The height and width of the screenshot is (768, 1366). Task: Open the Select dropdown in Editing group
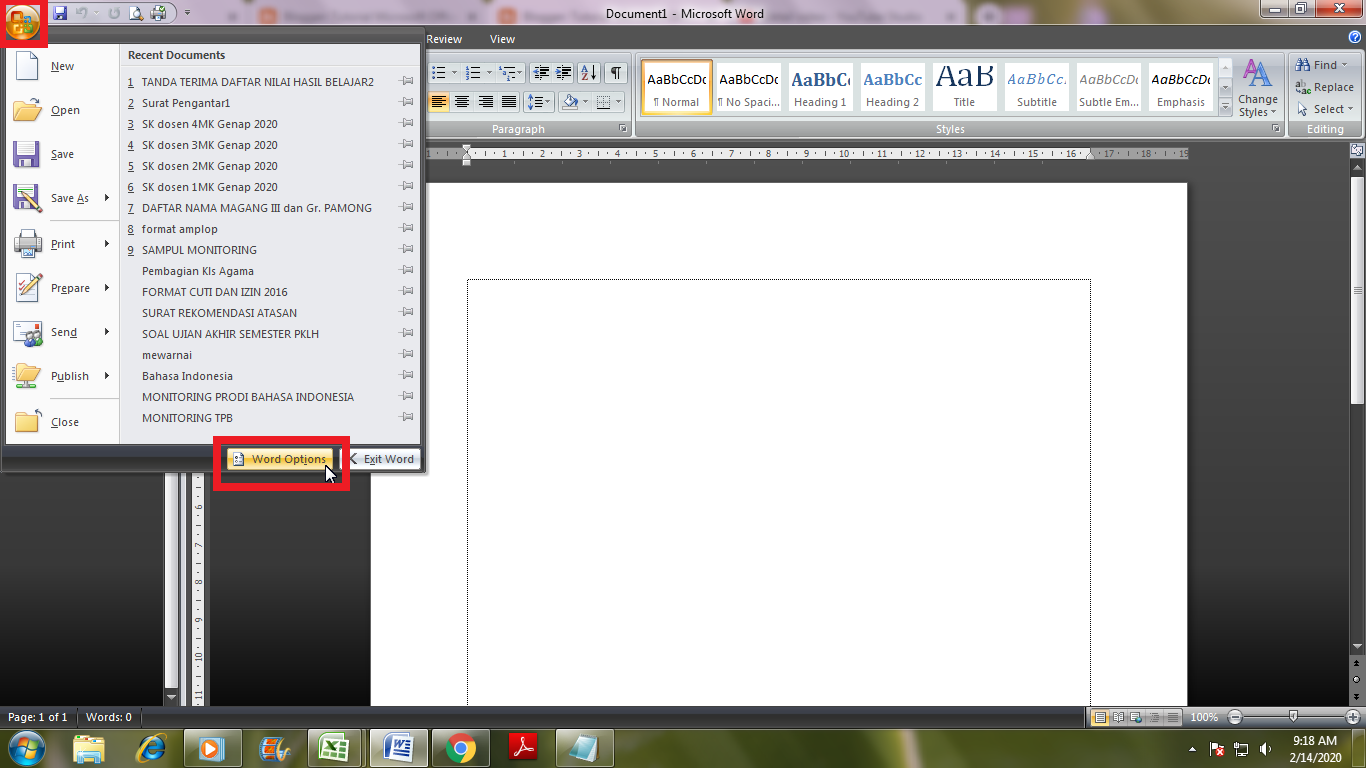1324,109
